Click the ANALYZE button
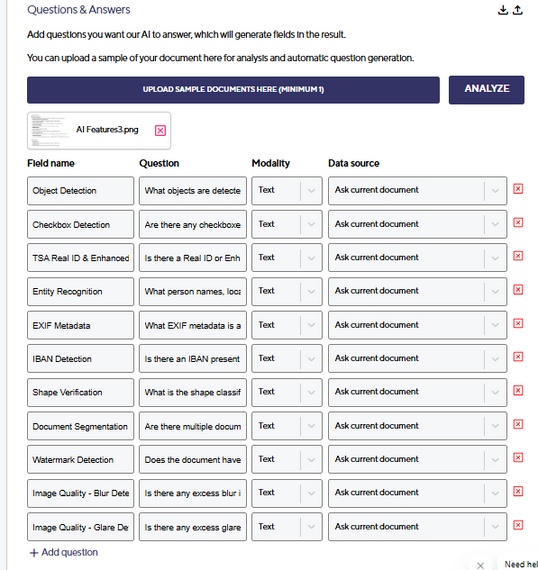Screen dimensions: 538x570 click(486, 90)
